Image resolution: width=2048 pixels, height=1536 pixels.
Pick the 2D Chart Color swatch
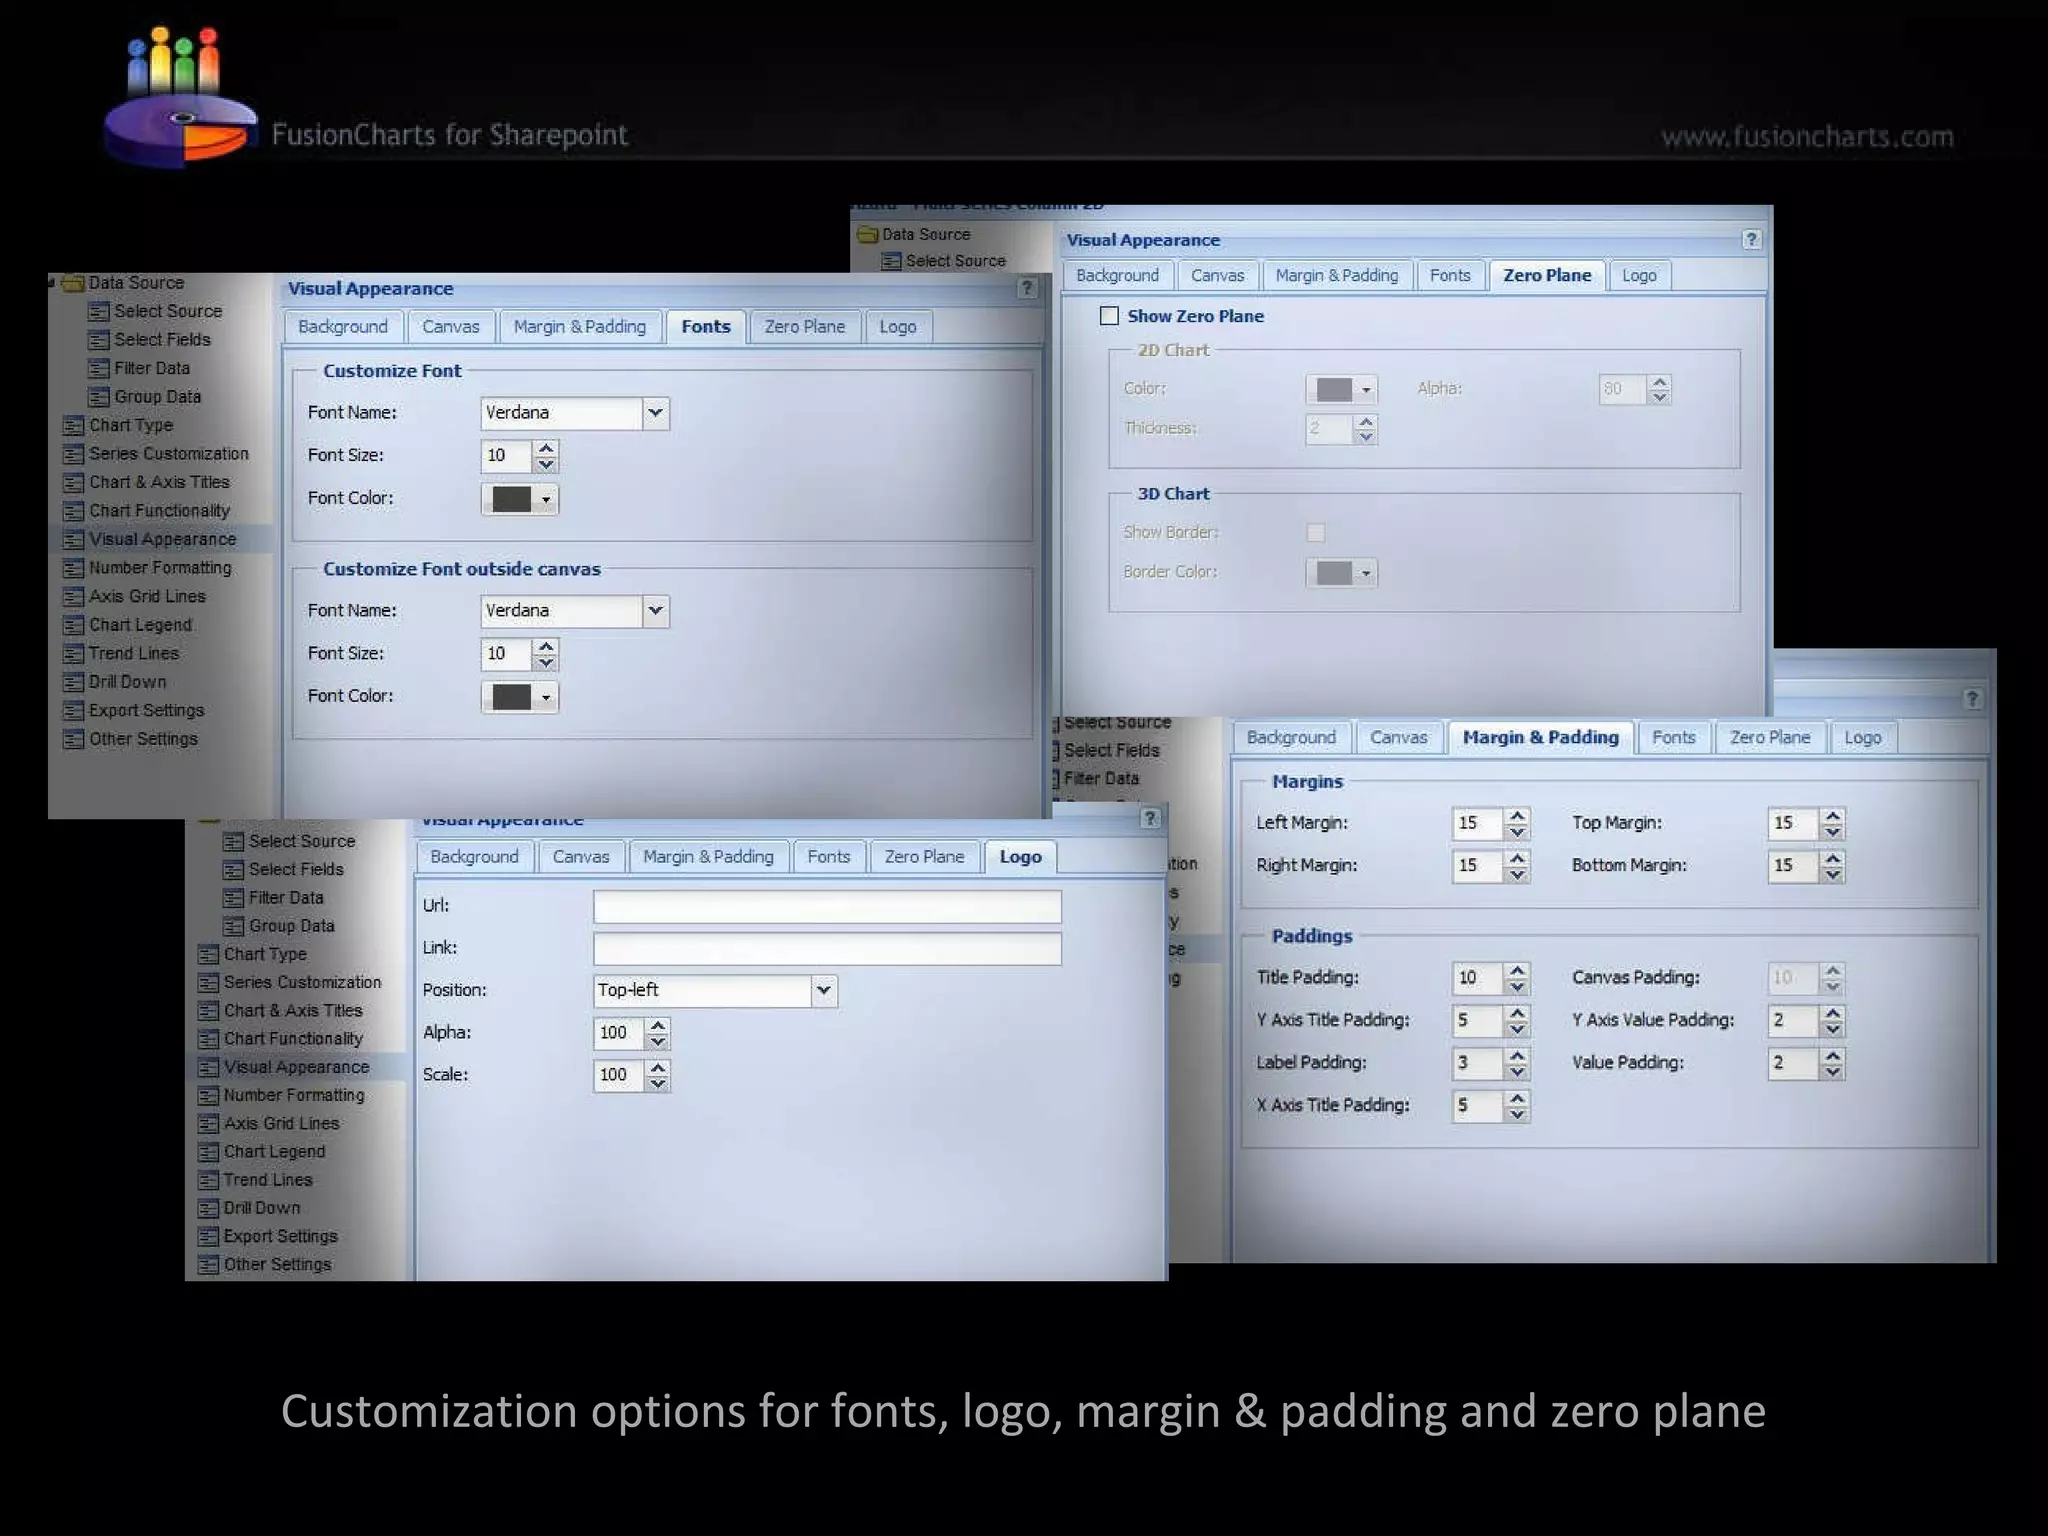[1334, 389]
